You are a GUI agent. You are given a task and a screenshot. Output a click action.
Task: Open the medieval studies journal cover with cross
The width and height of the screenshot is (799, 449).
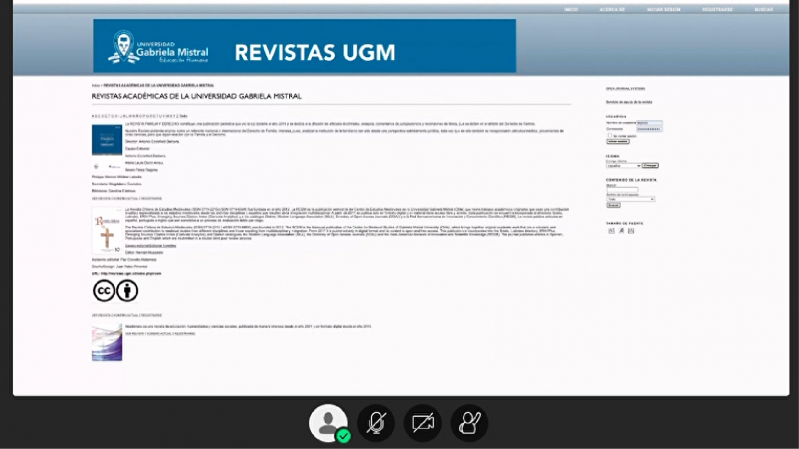click(x=106, y=230)
